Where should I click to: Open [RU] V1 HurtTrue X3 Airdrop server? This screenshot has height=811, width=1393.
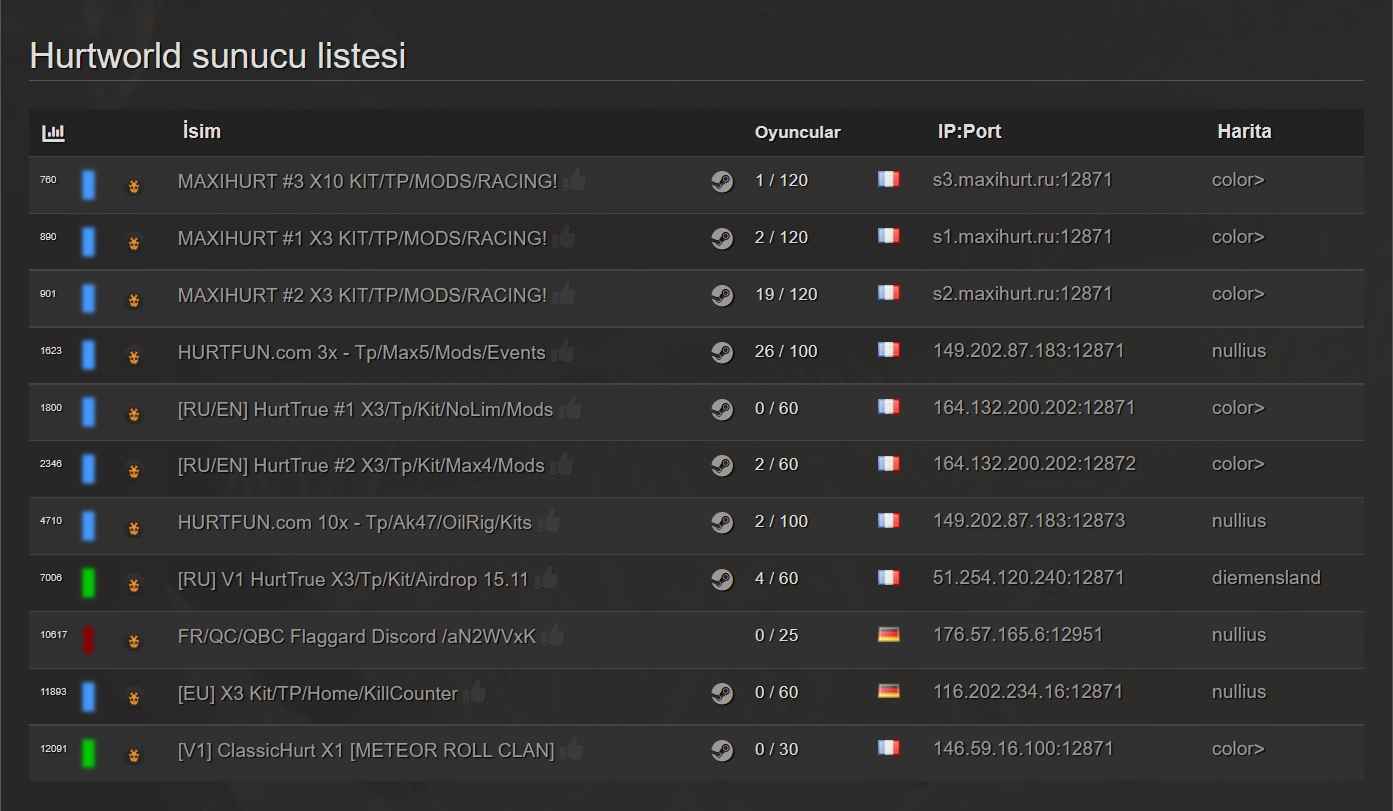(352, 579)
